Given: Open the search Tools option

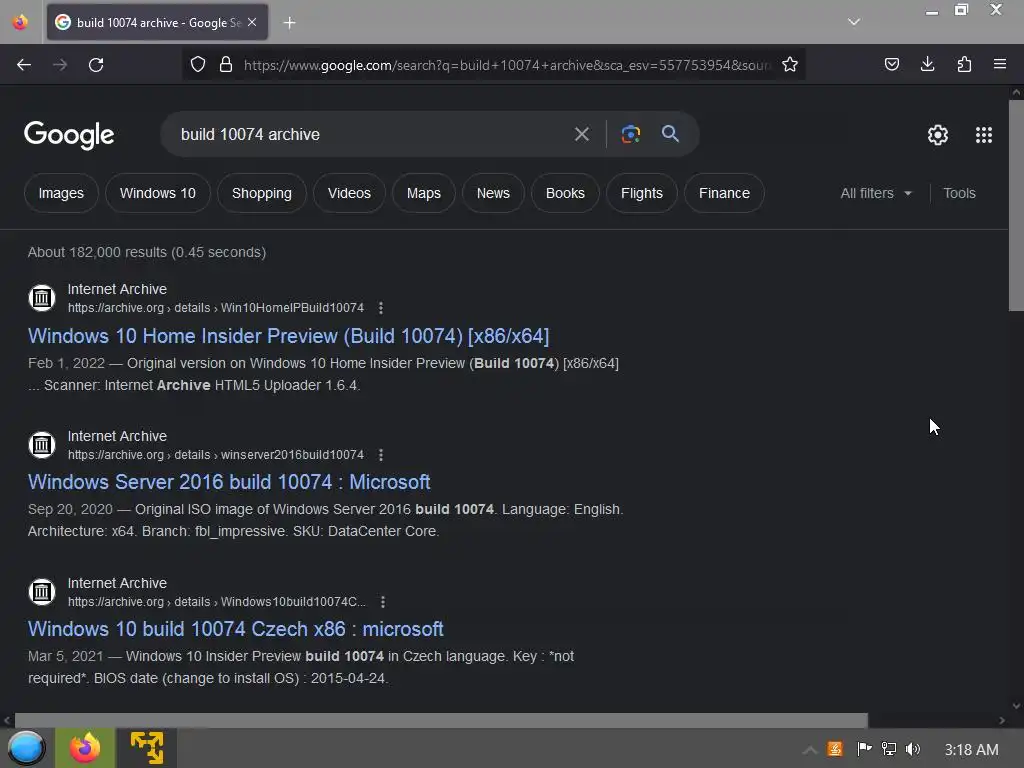Looking at the screenshot, I should pyautogui.click(x=959, y=193).
